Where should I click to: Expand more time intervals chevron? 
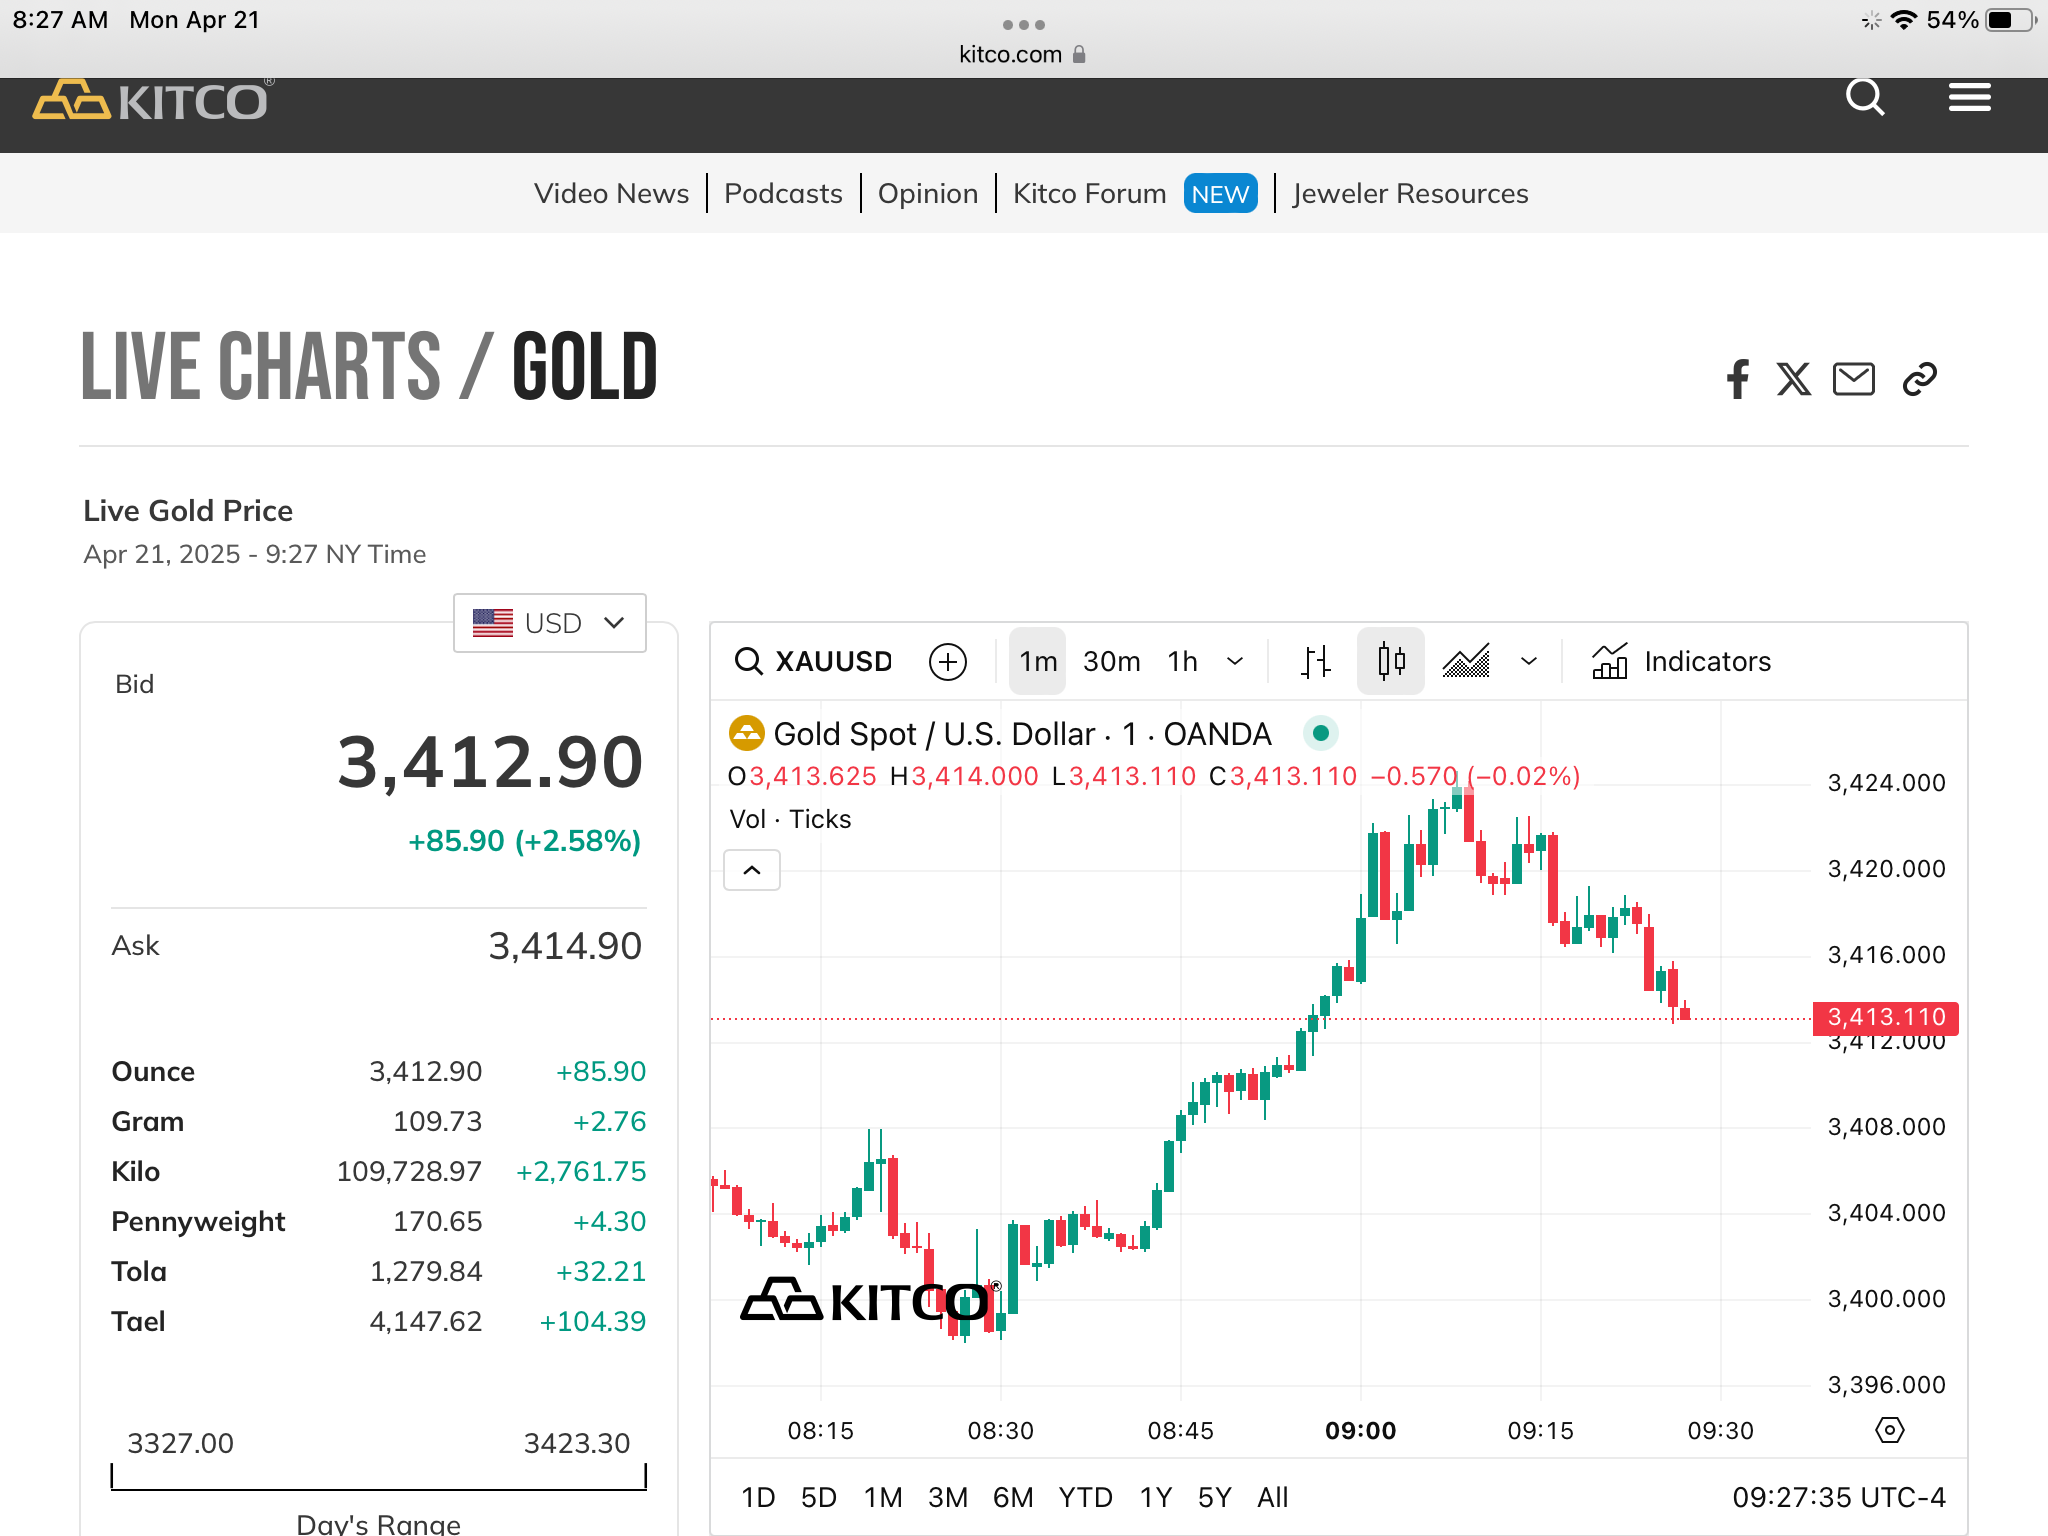(x=1235, y=661)
